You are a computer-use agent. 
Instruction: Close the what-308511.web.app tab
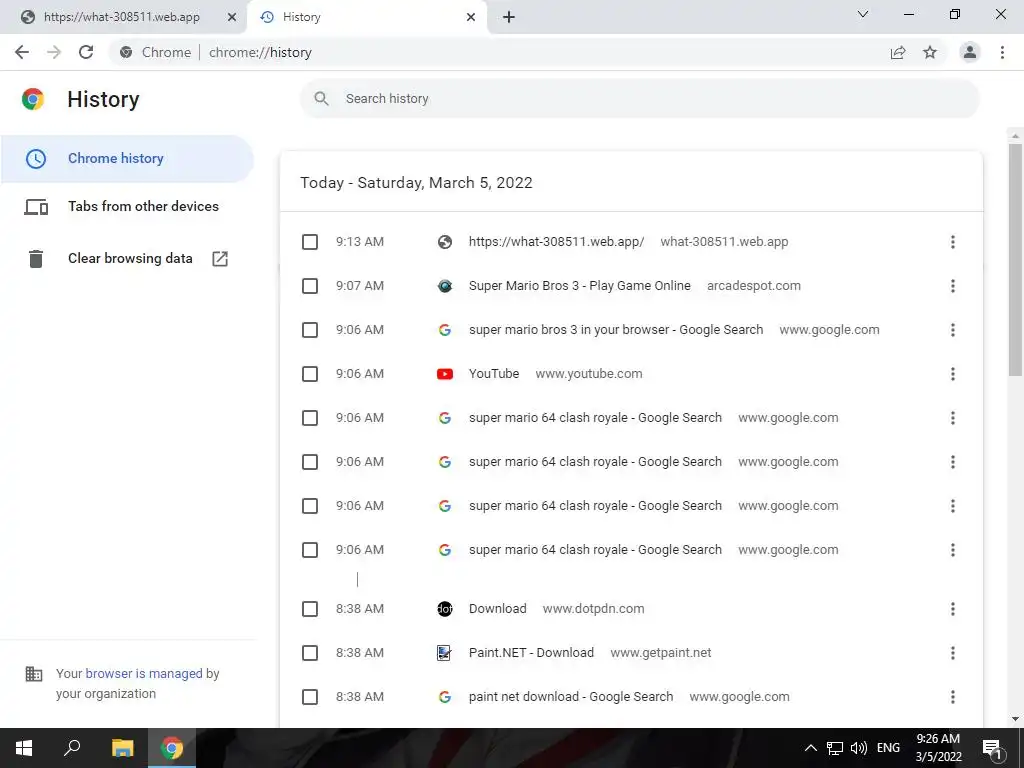(232, 17)
